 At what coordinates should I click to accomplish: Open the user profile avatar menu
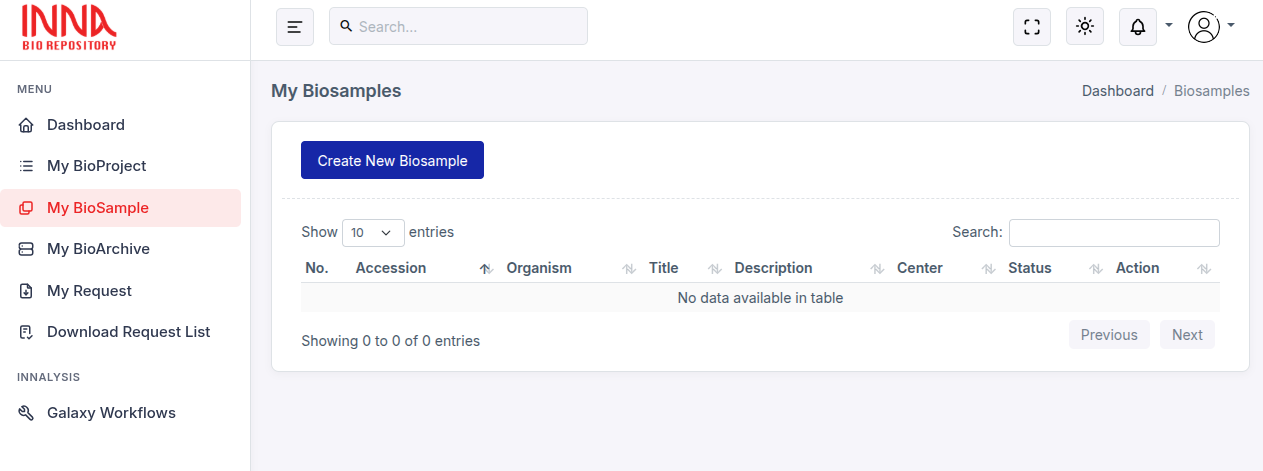point(1204,27)
